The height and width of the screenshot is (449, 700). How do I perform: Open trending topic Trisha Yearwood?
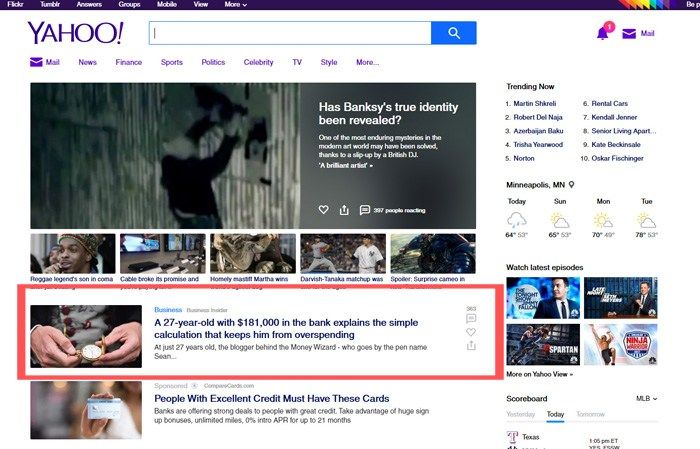point(538,145)
